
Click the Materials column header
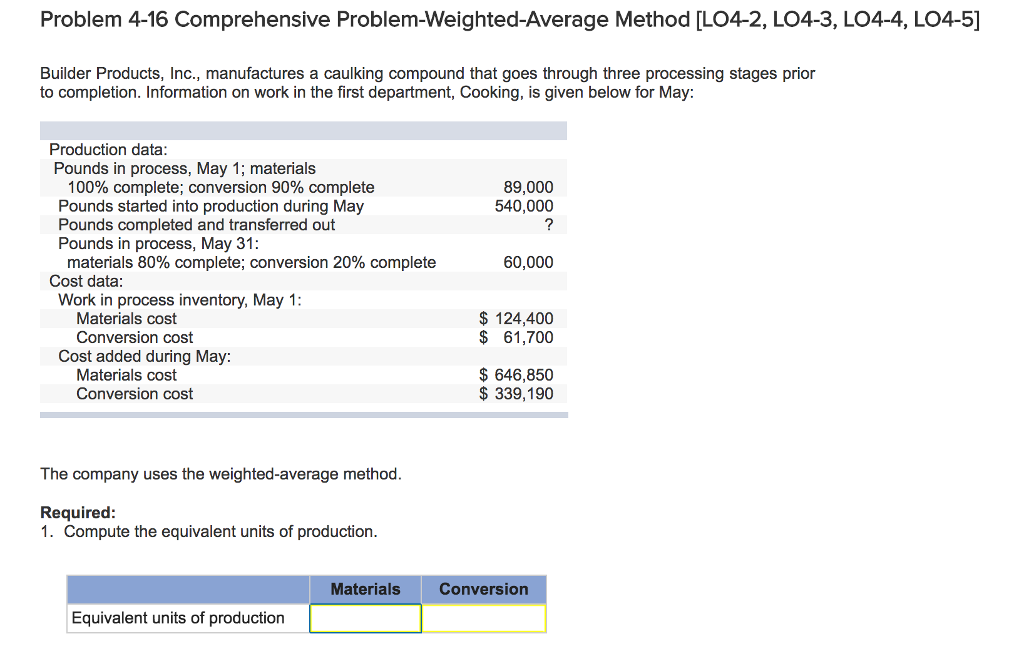coord(365,589)
